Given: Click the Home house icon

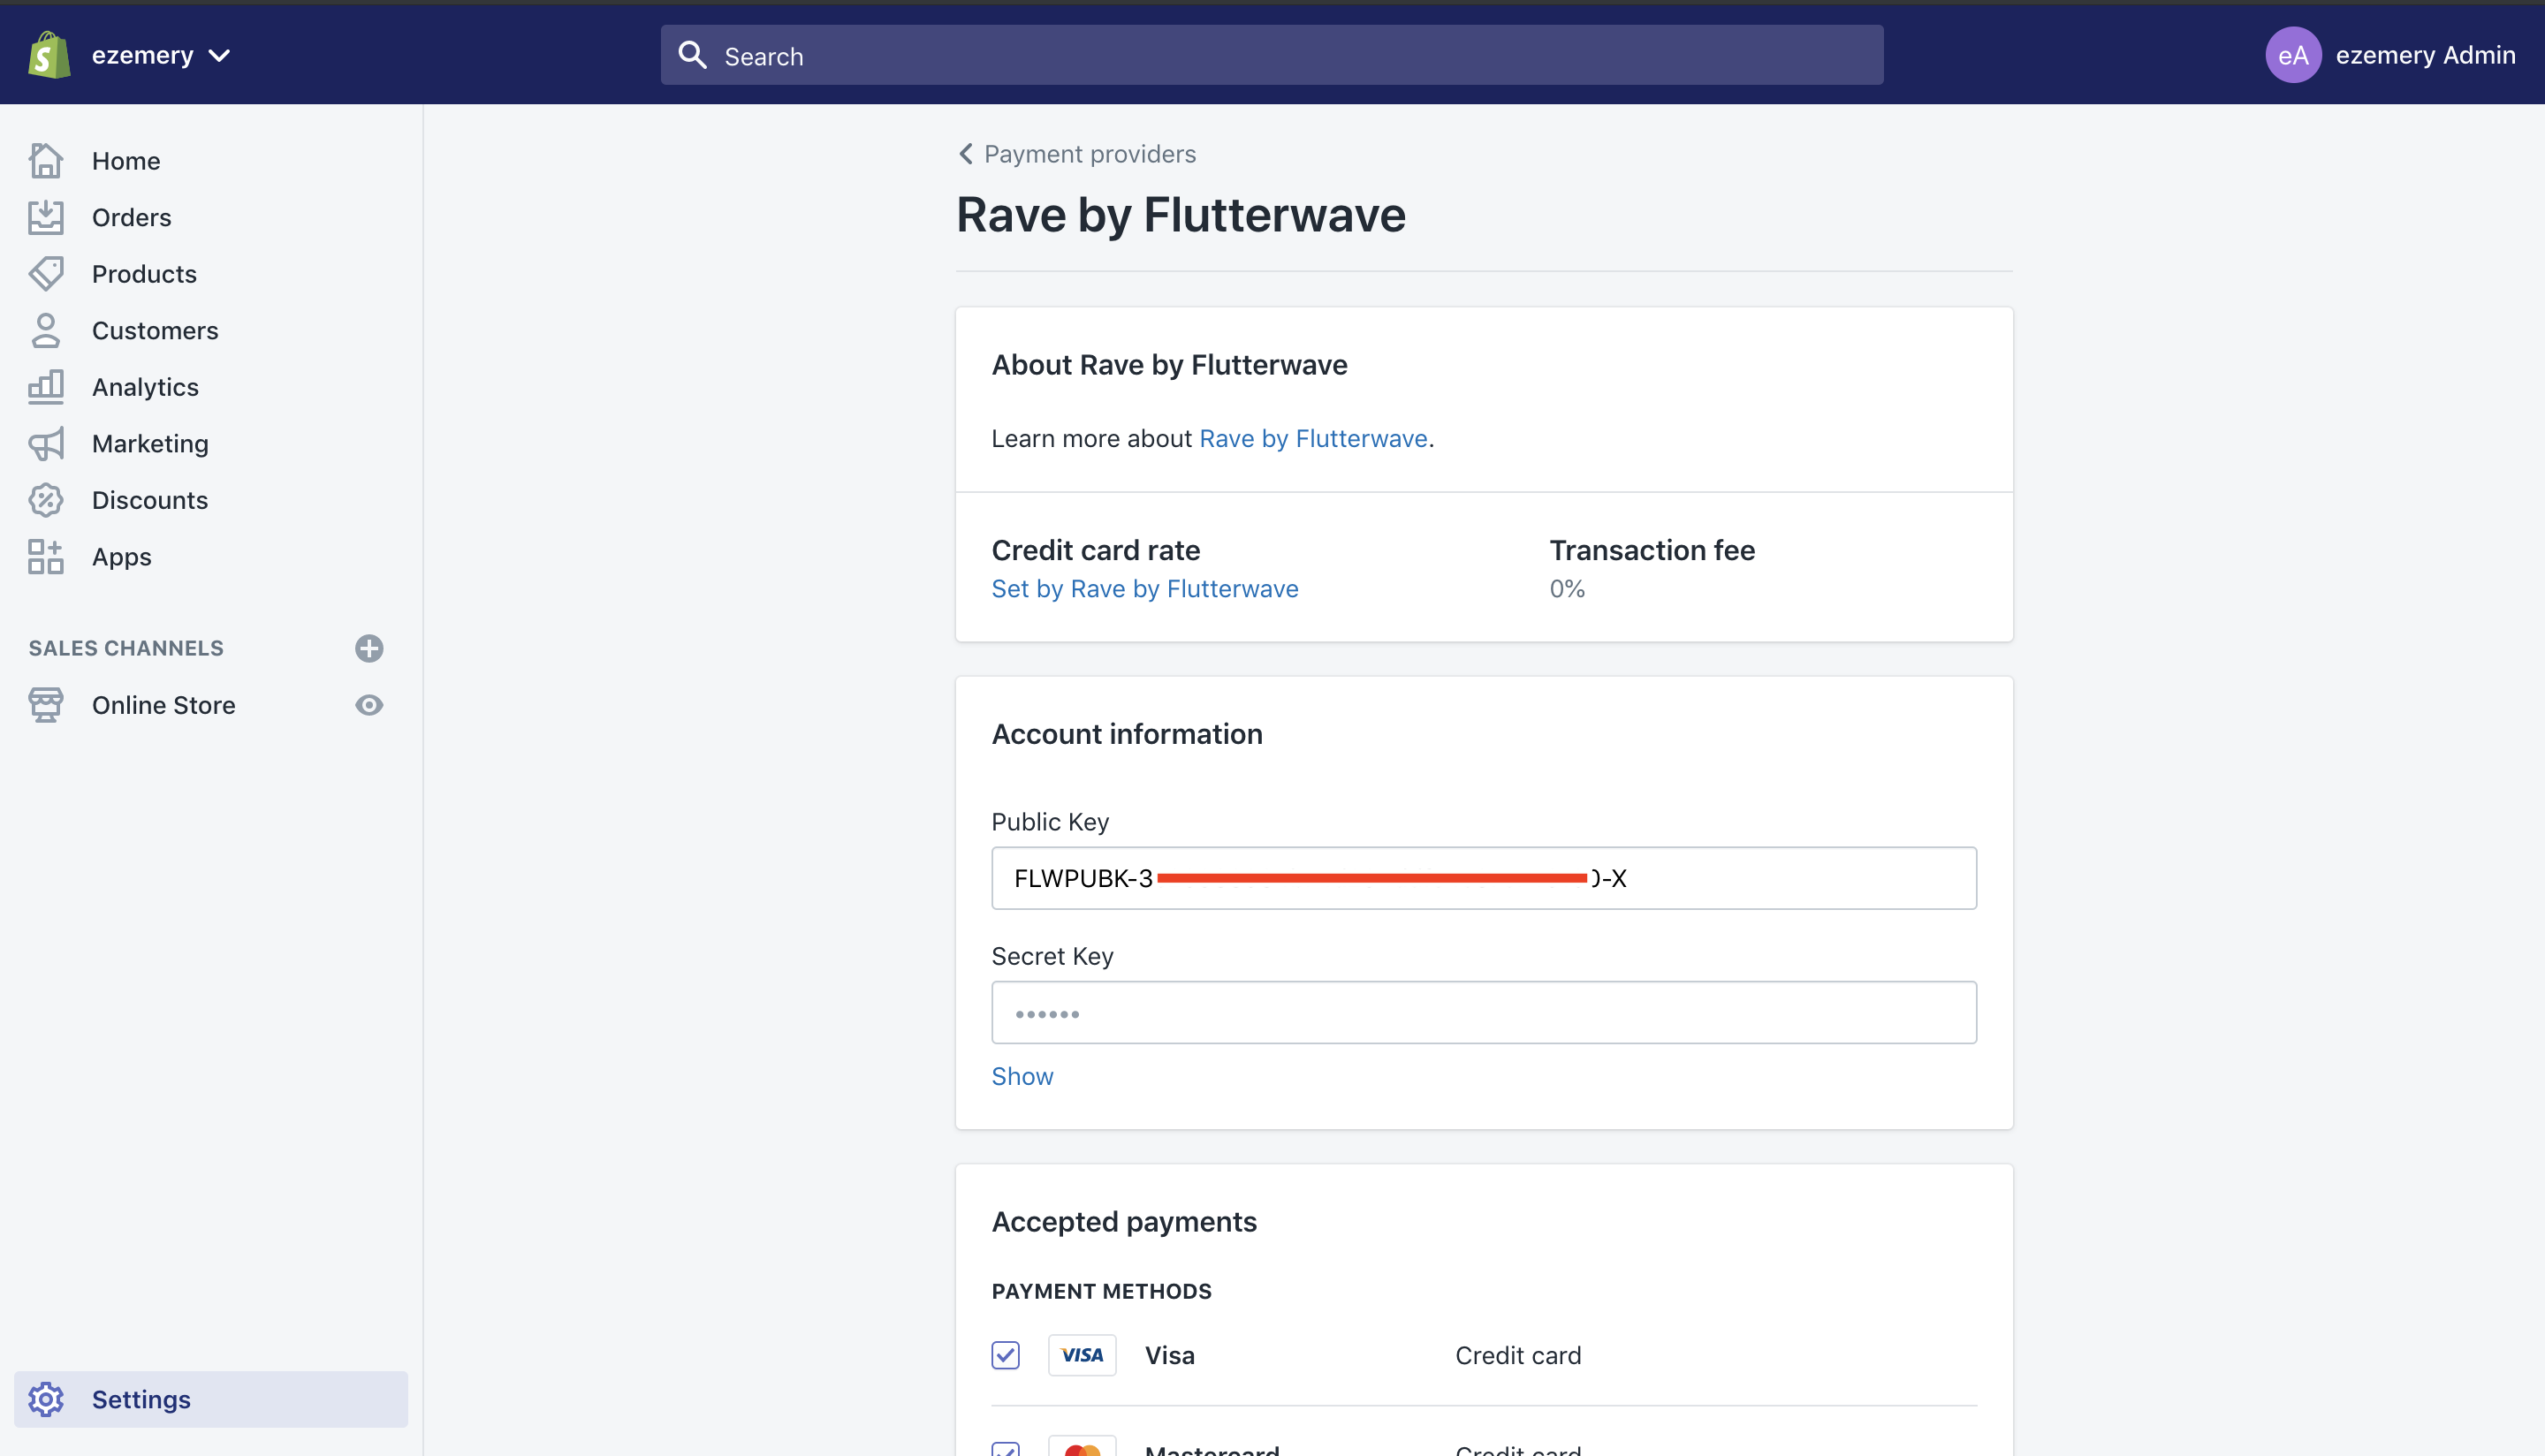Looking at the screenshot, I should 46,160.
